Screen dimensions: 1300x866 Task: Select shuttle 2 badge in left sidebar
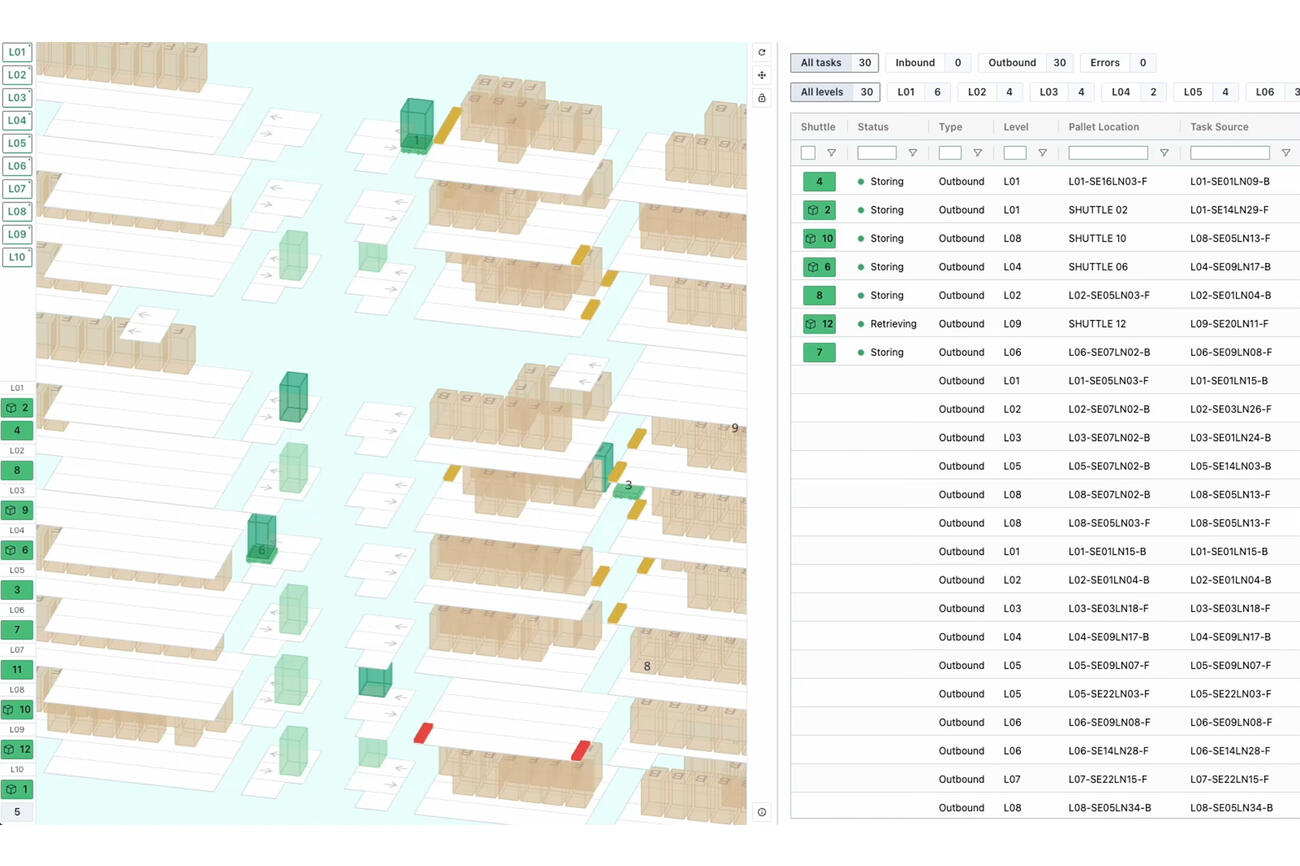coord(17,408)
